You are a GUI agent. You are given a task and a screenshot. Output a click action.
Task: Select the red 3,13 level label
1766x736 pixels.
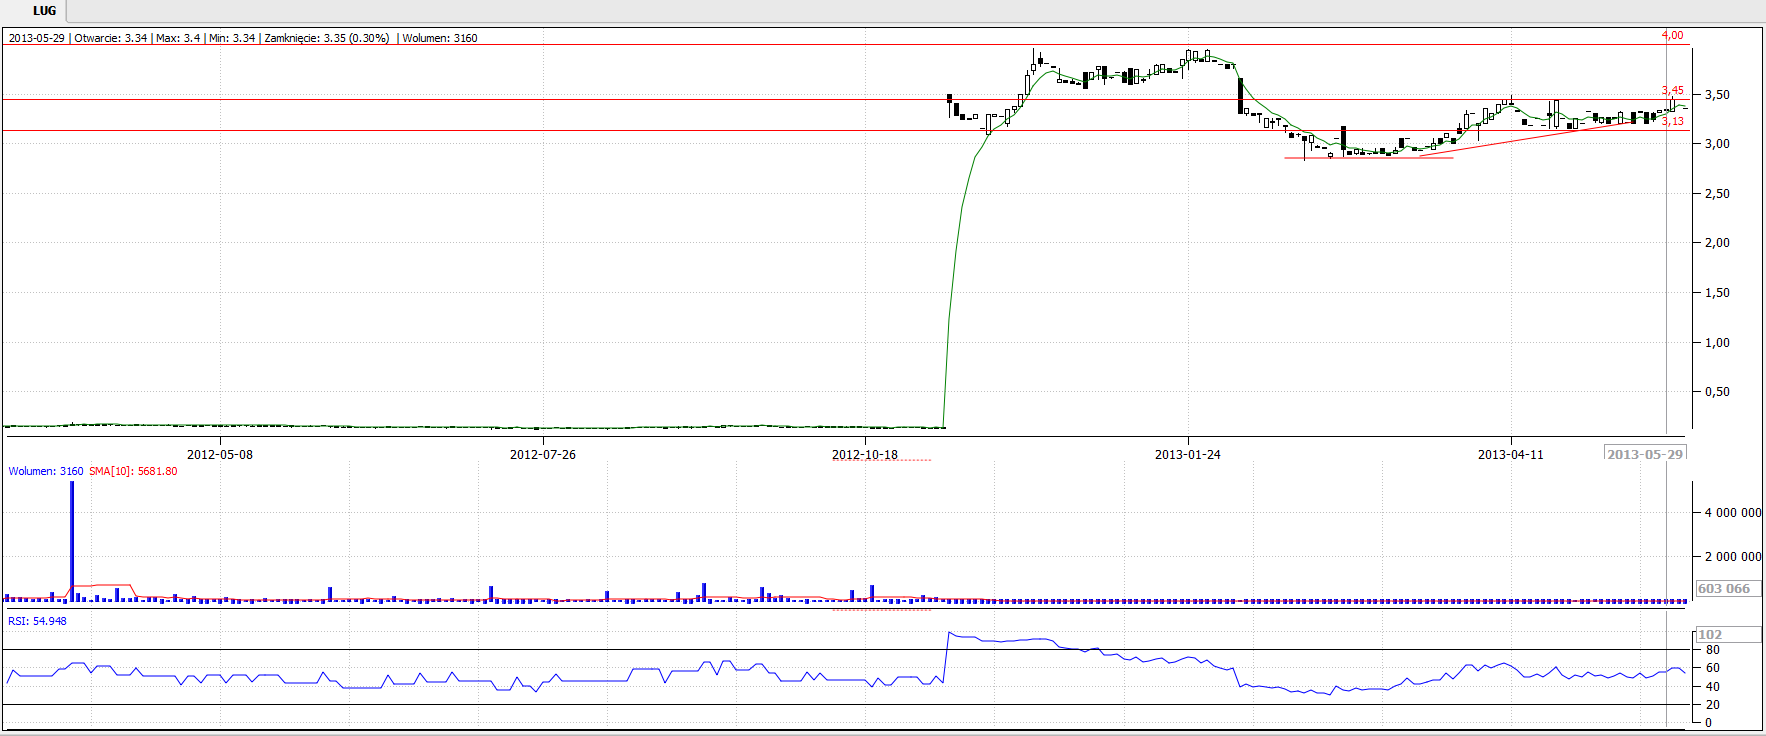point(1672,121)
